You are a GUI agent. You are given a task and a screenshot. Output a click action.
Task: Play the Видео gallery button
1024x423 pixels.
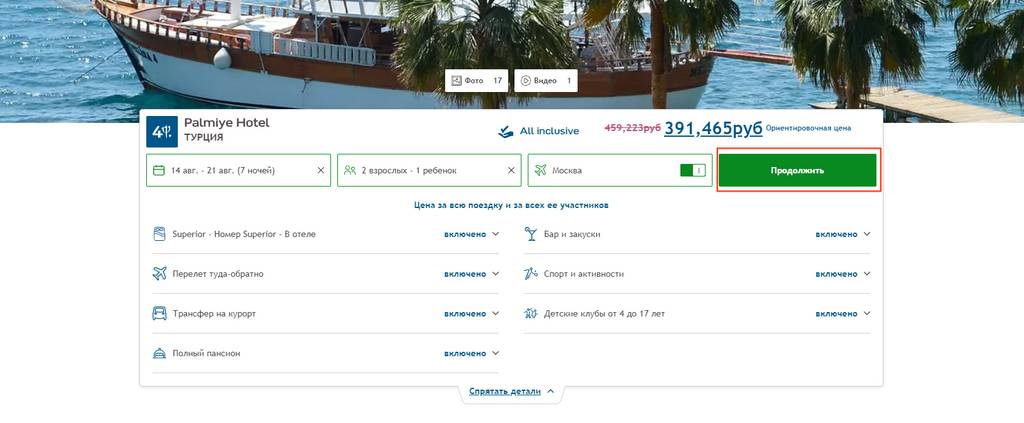pos(545,81)
